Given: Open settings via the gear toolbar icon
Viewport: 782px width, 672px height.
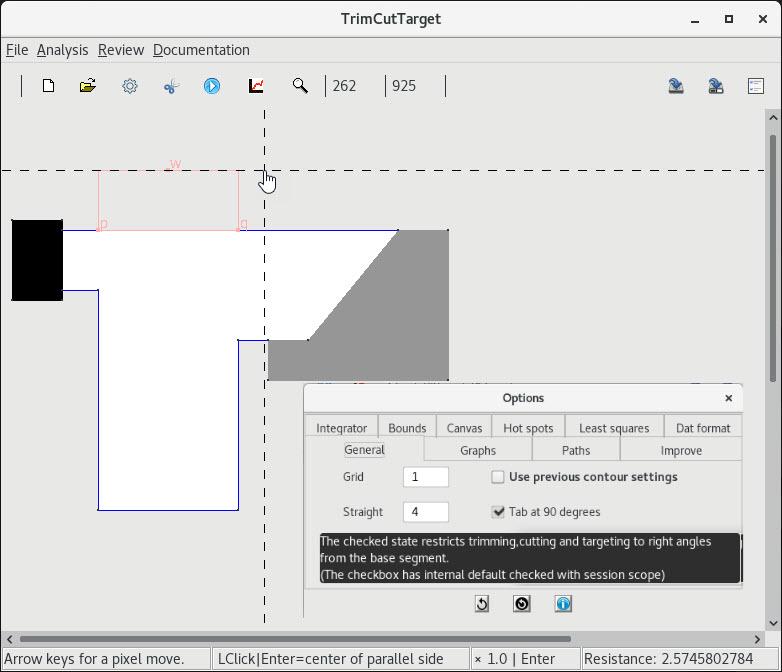Looking at the screenshot, I should click(x=130, y=86).
